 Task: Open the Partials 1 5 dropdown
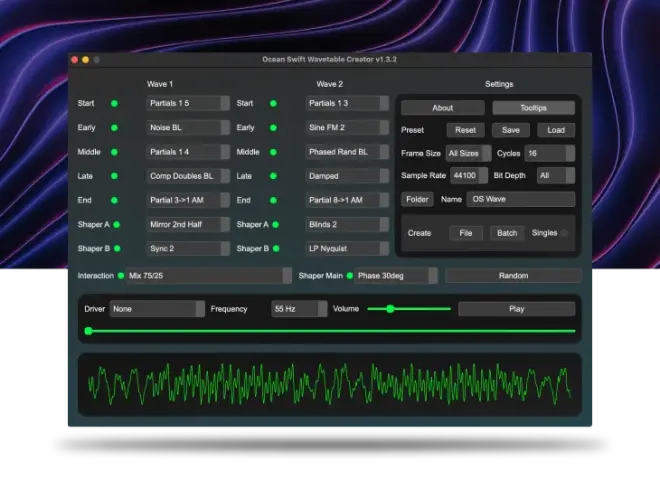pyautogui.click(x=188, y=103)
